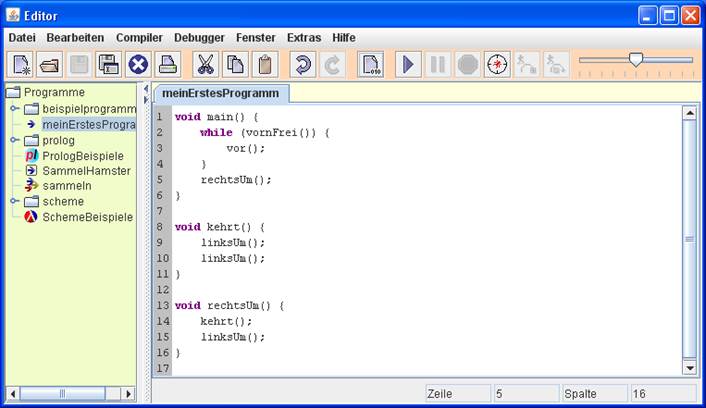
Task: Click the undo arrow icon
Action: tap(302, 65)
